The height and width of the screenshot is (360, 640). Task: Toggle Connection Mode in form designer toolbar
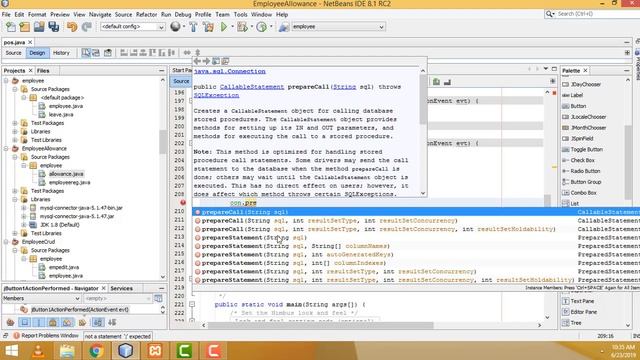point(96,53)
